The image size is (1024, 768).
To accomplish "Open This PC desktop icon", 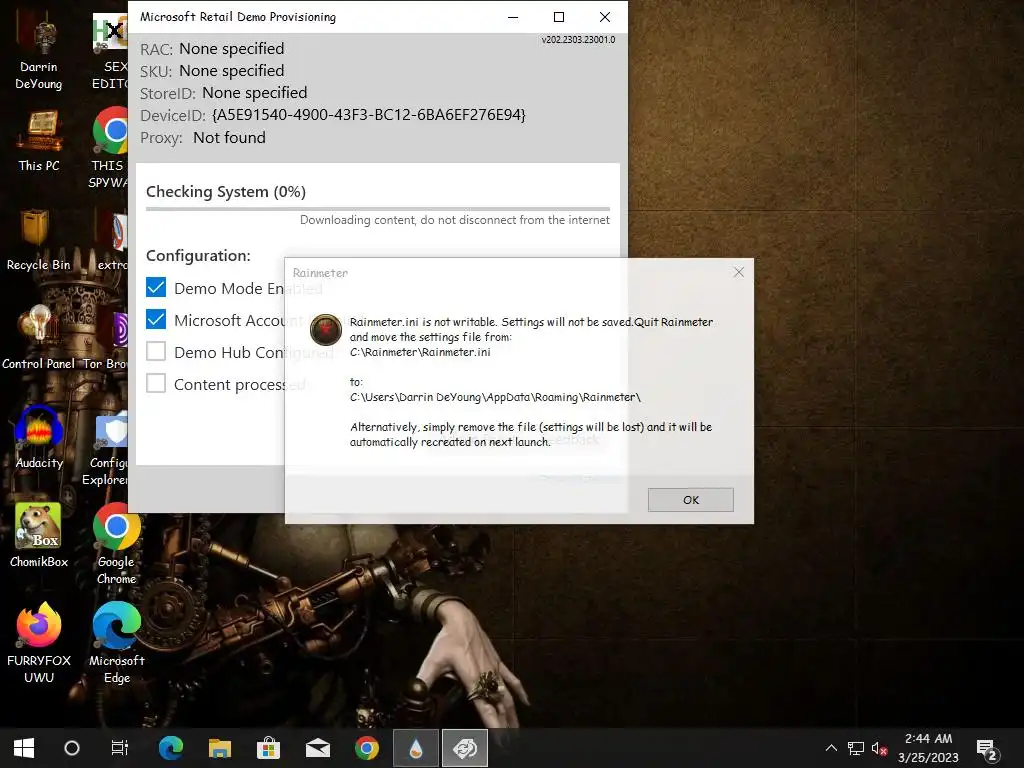I will pos(39,140).
